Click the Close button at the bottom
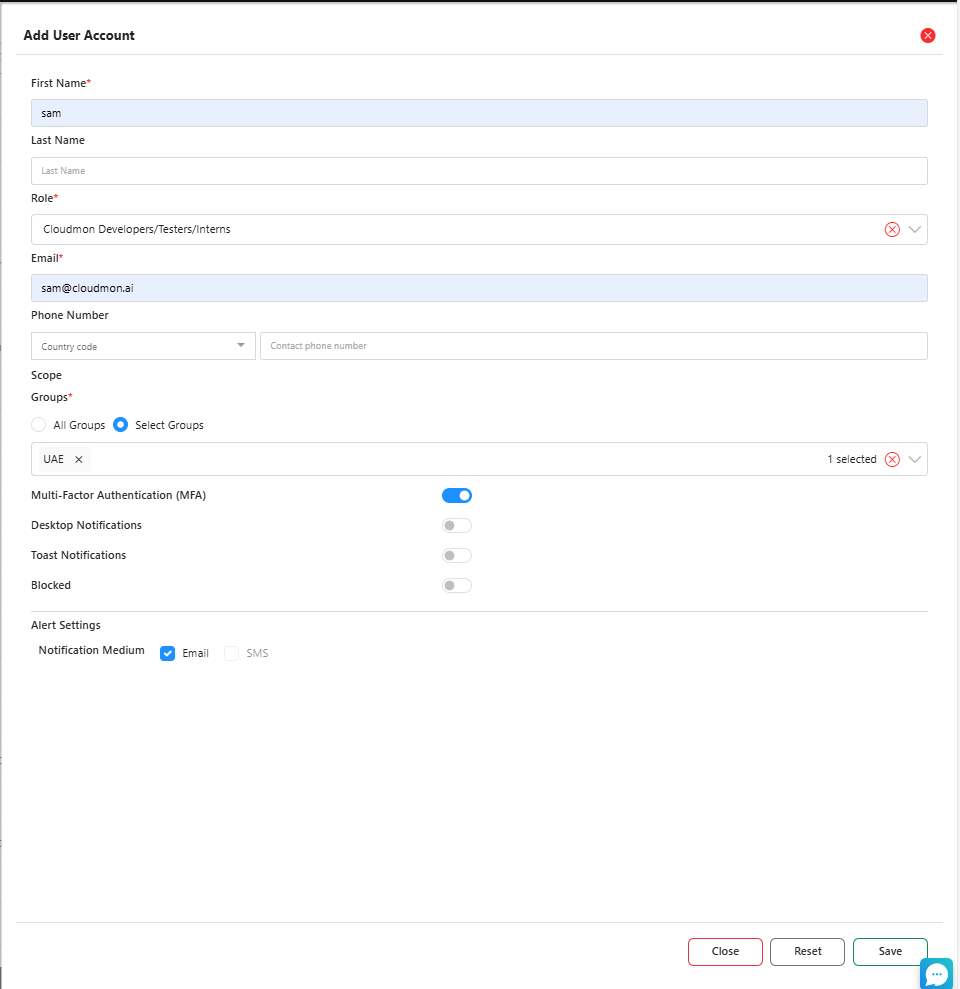Image resolution: width=960 pixels, height=989 pixels. (x=725, y=951)
